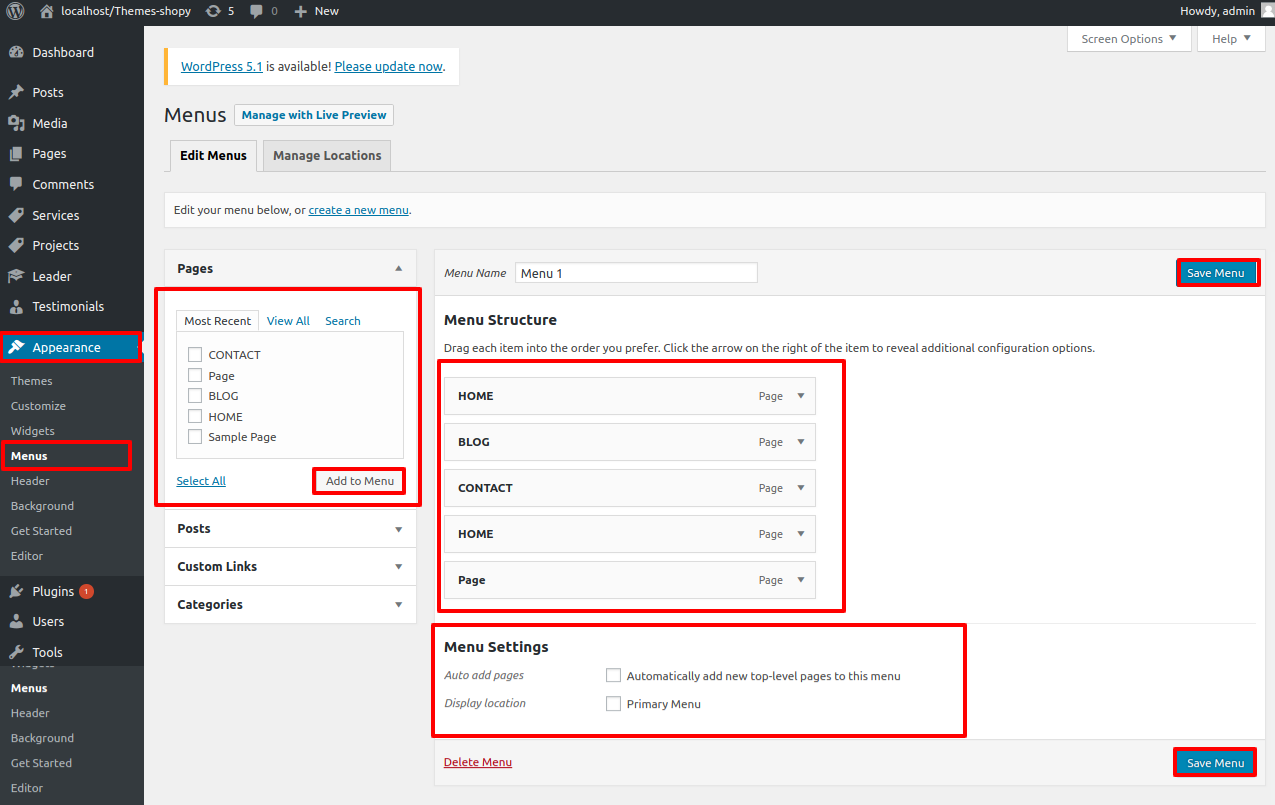Toggle automatically add new top-level pages
This screenshot has height=805, width=1275.
coord(614,676)
